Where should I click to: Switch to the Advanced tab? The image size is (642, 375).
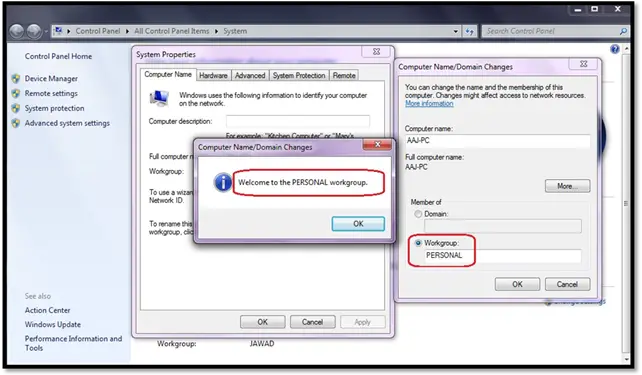click(x=250, y=75)
